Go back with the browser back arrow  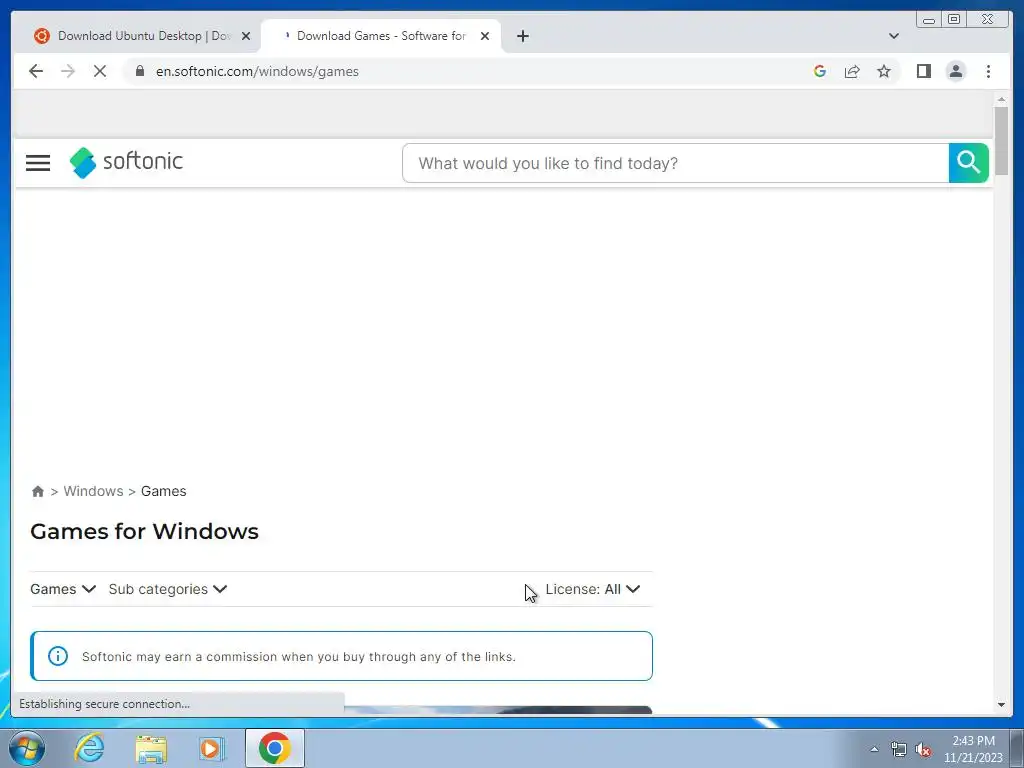(36, 71)
